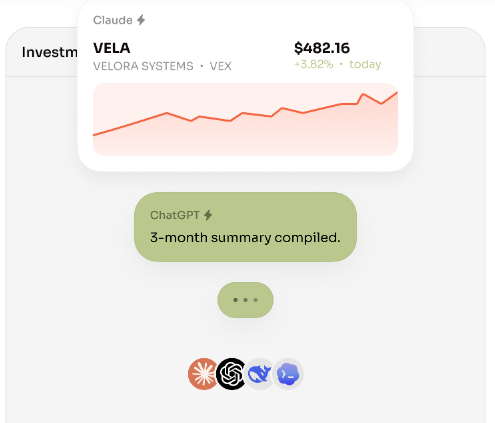Click the Claude starburst avatar icon
Viewport: 495px width, 423px height.
202,374
